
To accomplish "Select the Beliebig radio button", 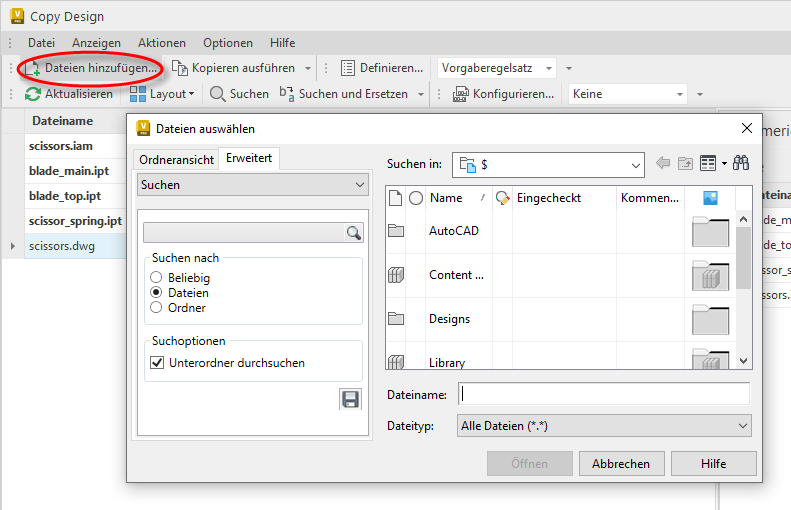I will coord(156,278).
